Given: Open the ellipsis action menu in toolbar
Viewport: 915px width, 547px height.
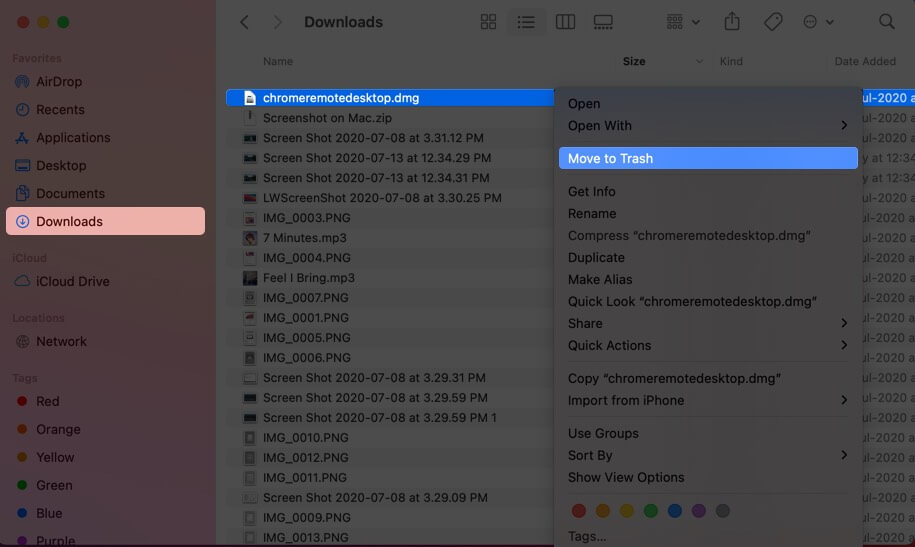Looking at the screenshot, I should (x=818, y=22).
